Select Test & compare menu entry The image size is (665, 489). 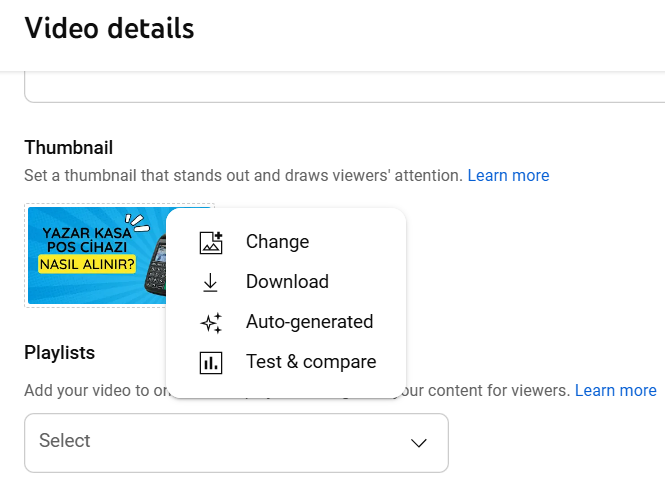pos(286,362)
